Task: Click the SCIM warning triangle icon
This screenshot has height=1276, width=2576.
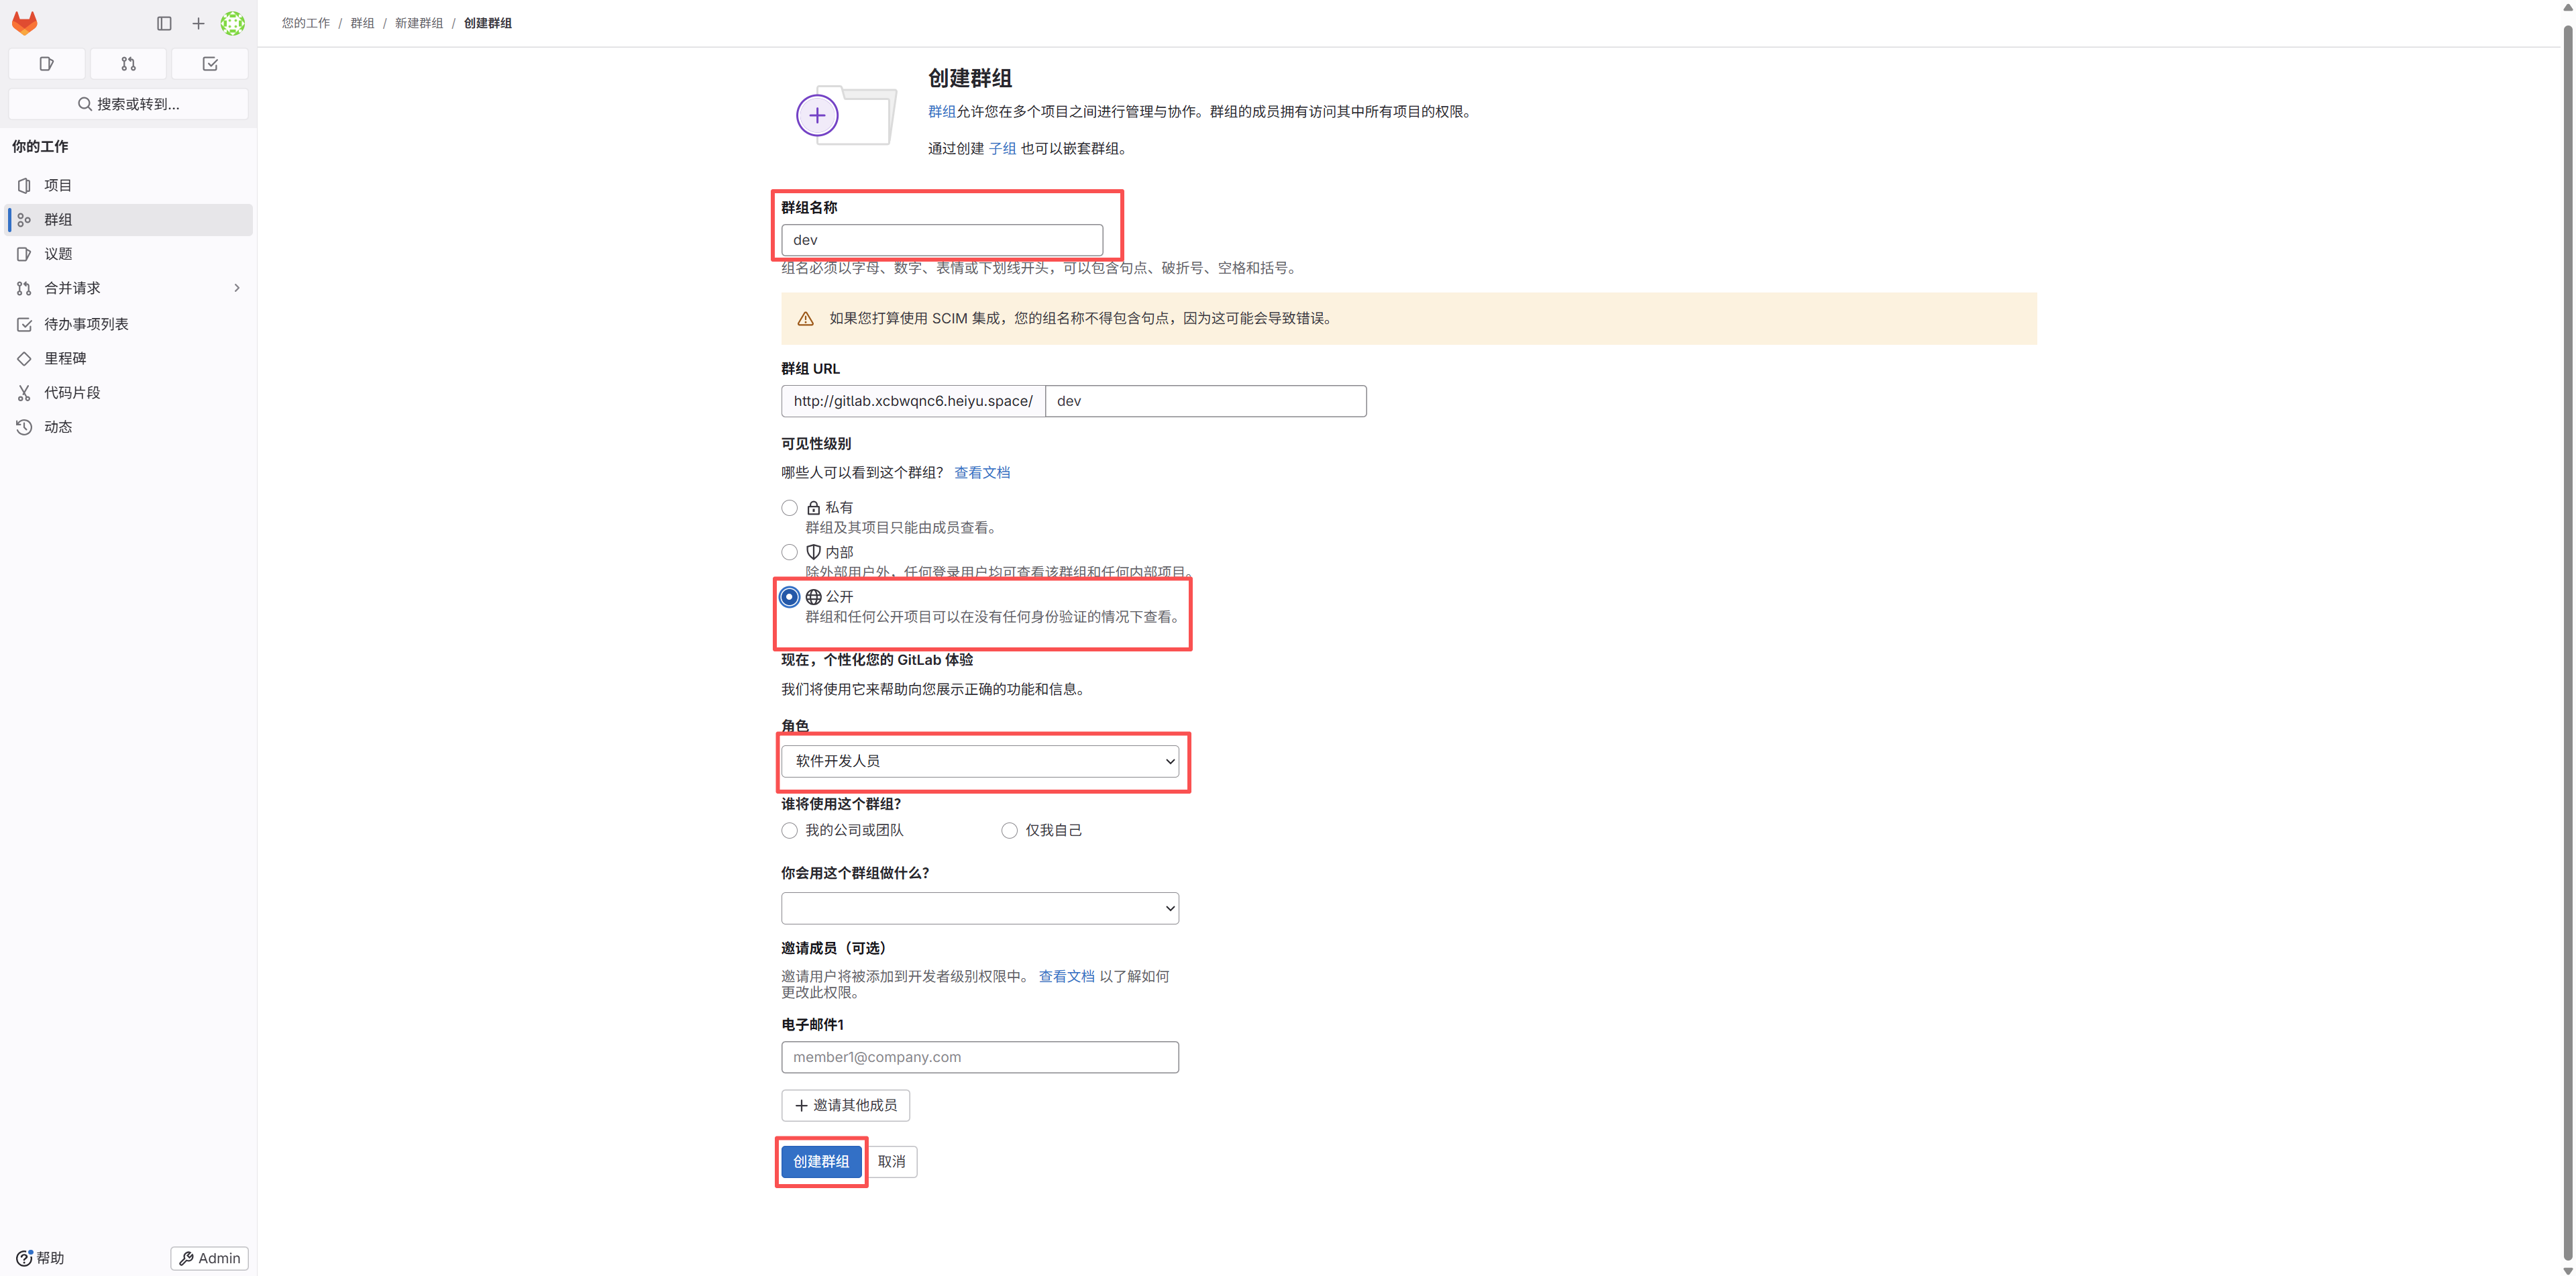Action: [x=805, y=319]
